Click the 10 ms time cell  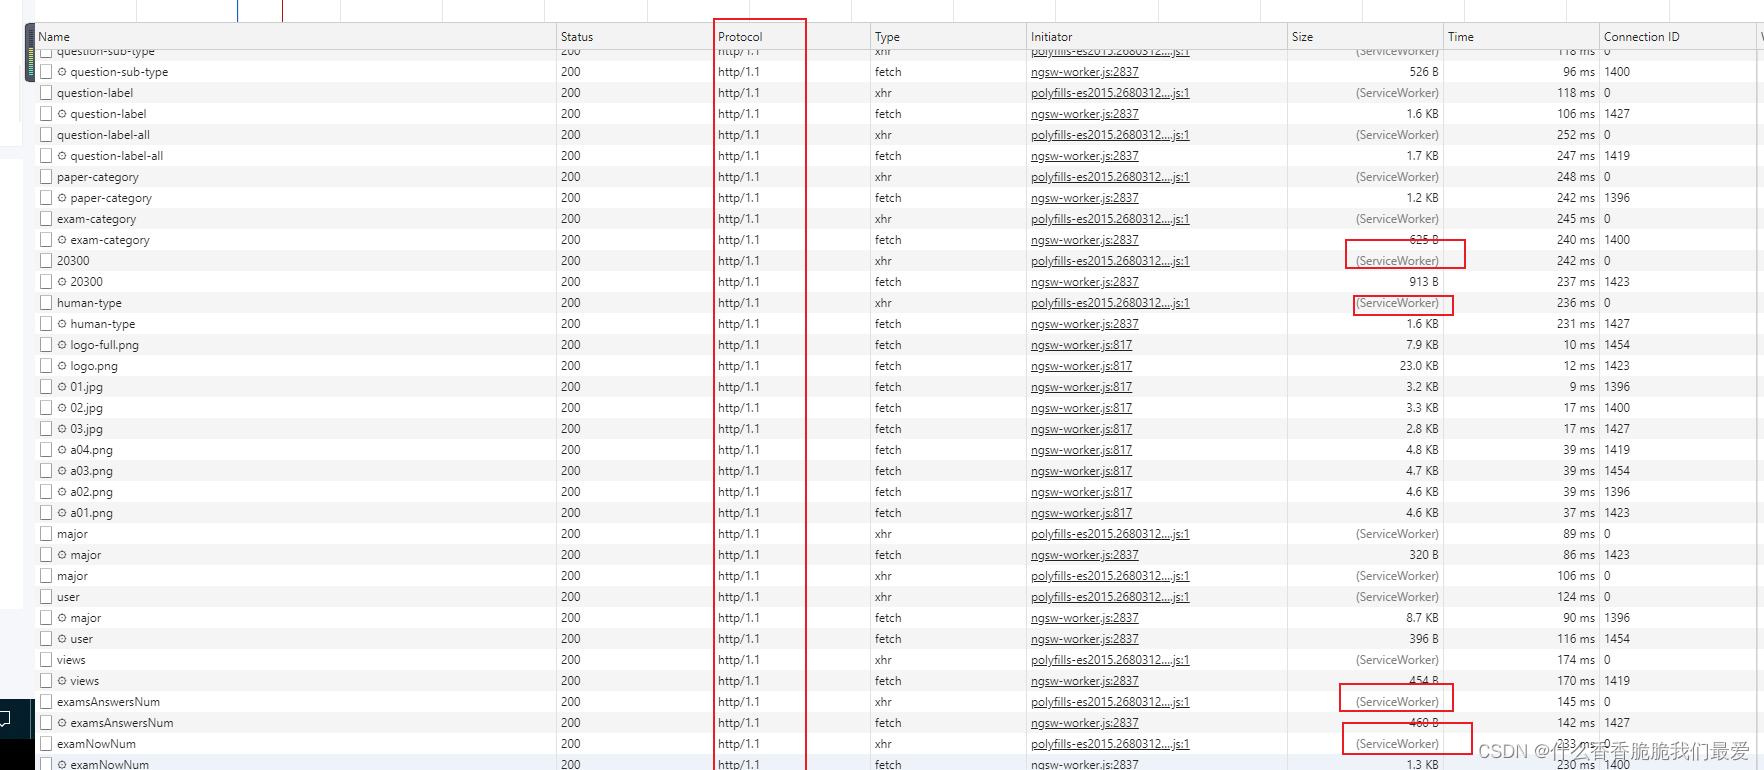tap(1580, 345)
